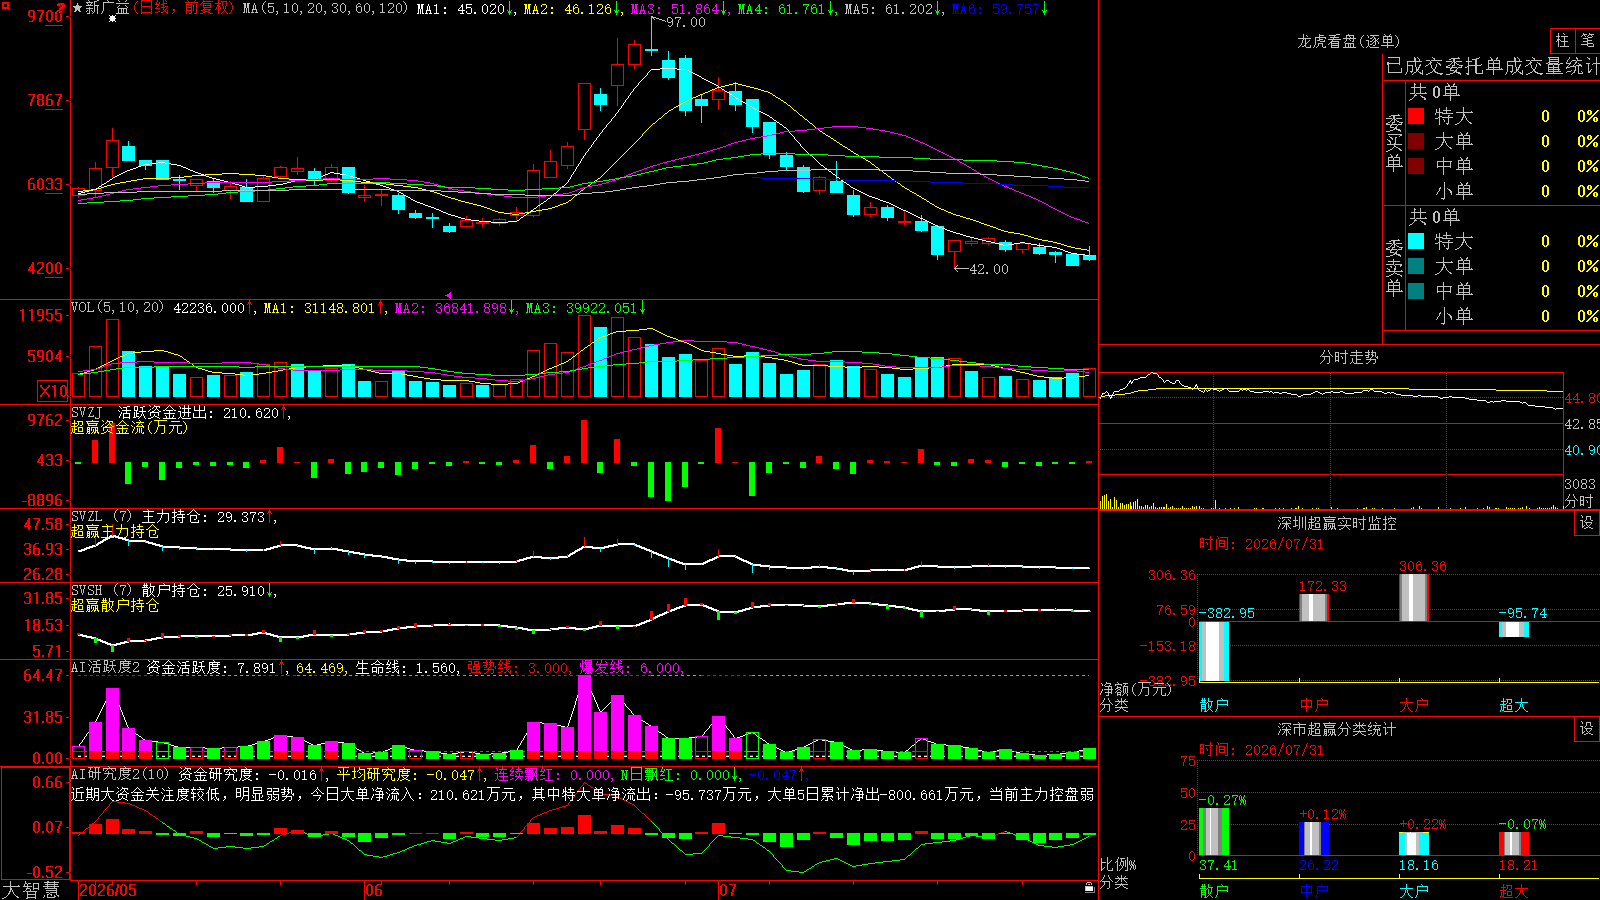Select the MA(5,10,20,30,60,120) indicator label
This screenshot has width=1600, height=900.
coord(325,8)
